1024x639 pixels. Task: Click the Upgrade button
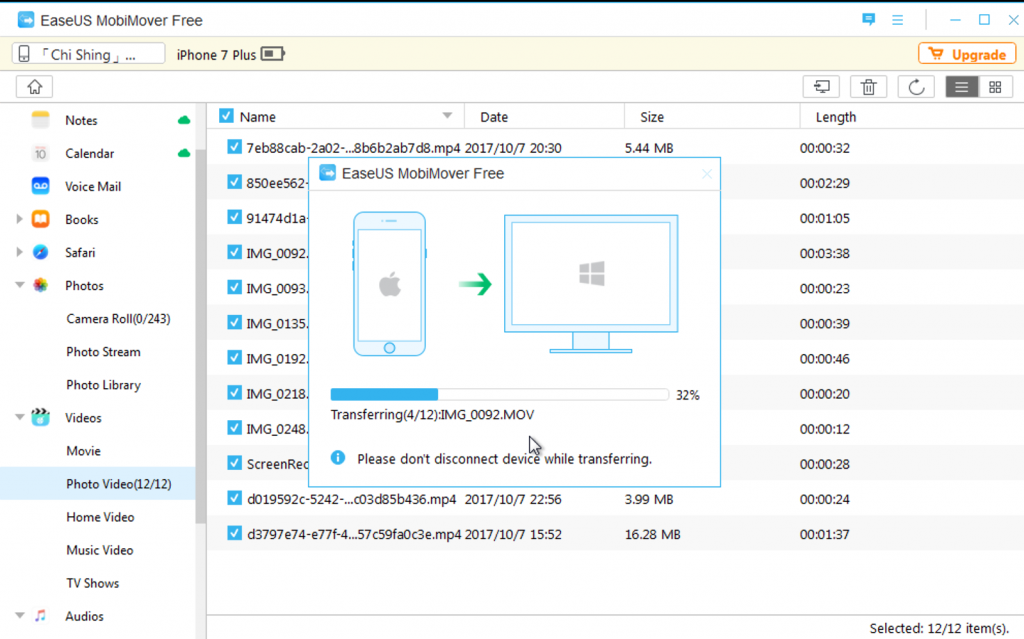pyautogui.click(x=967, y=54)
